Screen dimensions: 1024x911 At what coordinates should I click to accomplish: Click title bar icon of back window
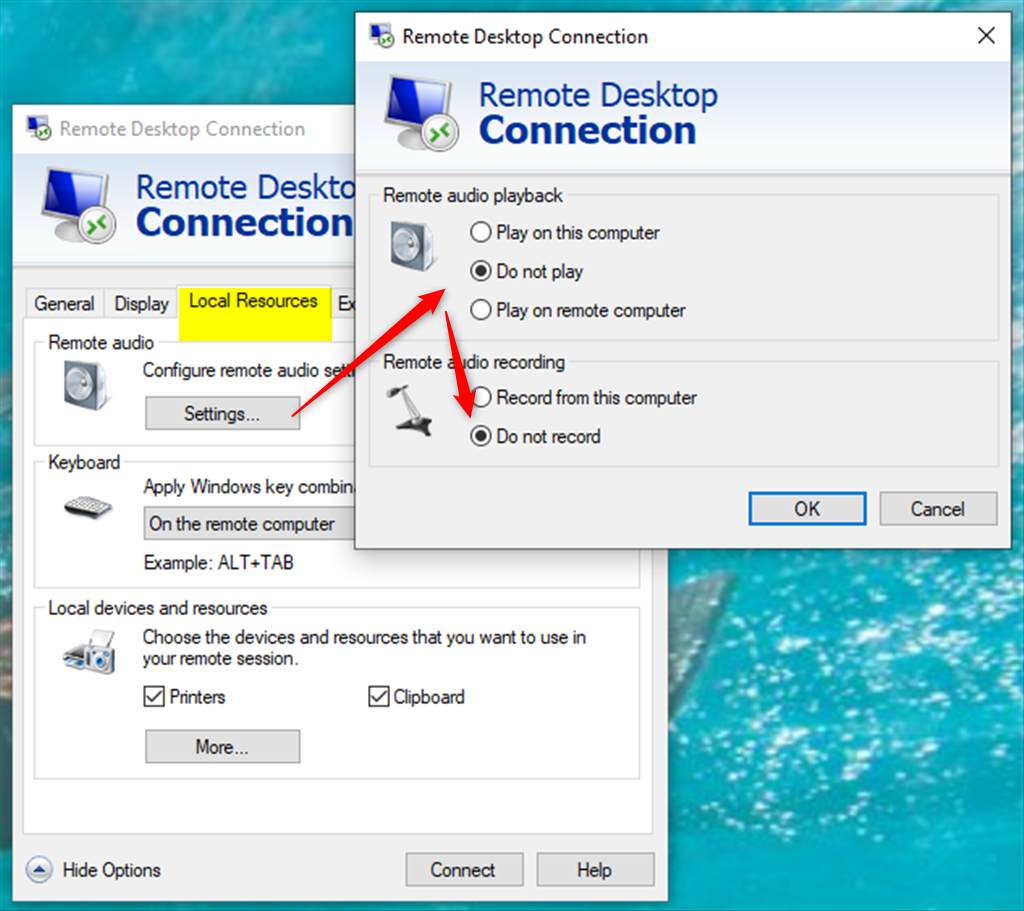[x=39, y=128]
